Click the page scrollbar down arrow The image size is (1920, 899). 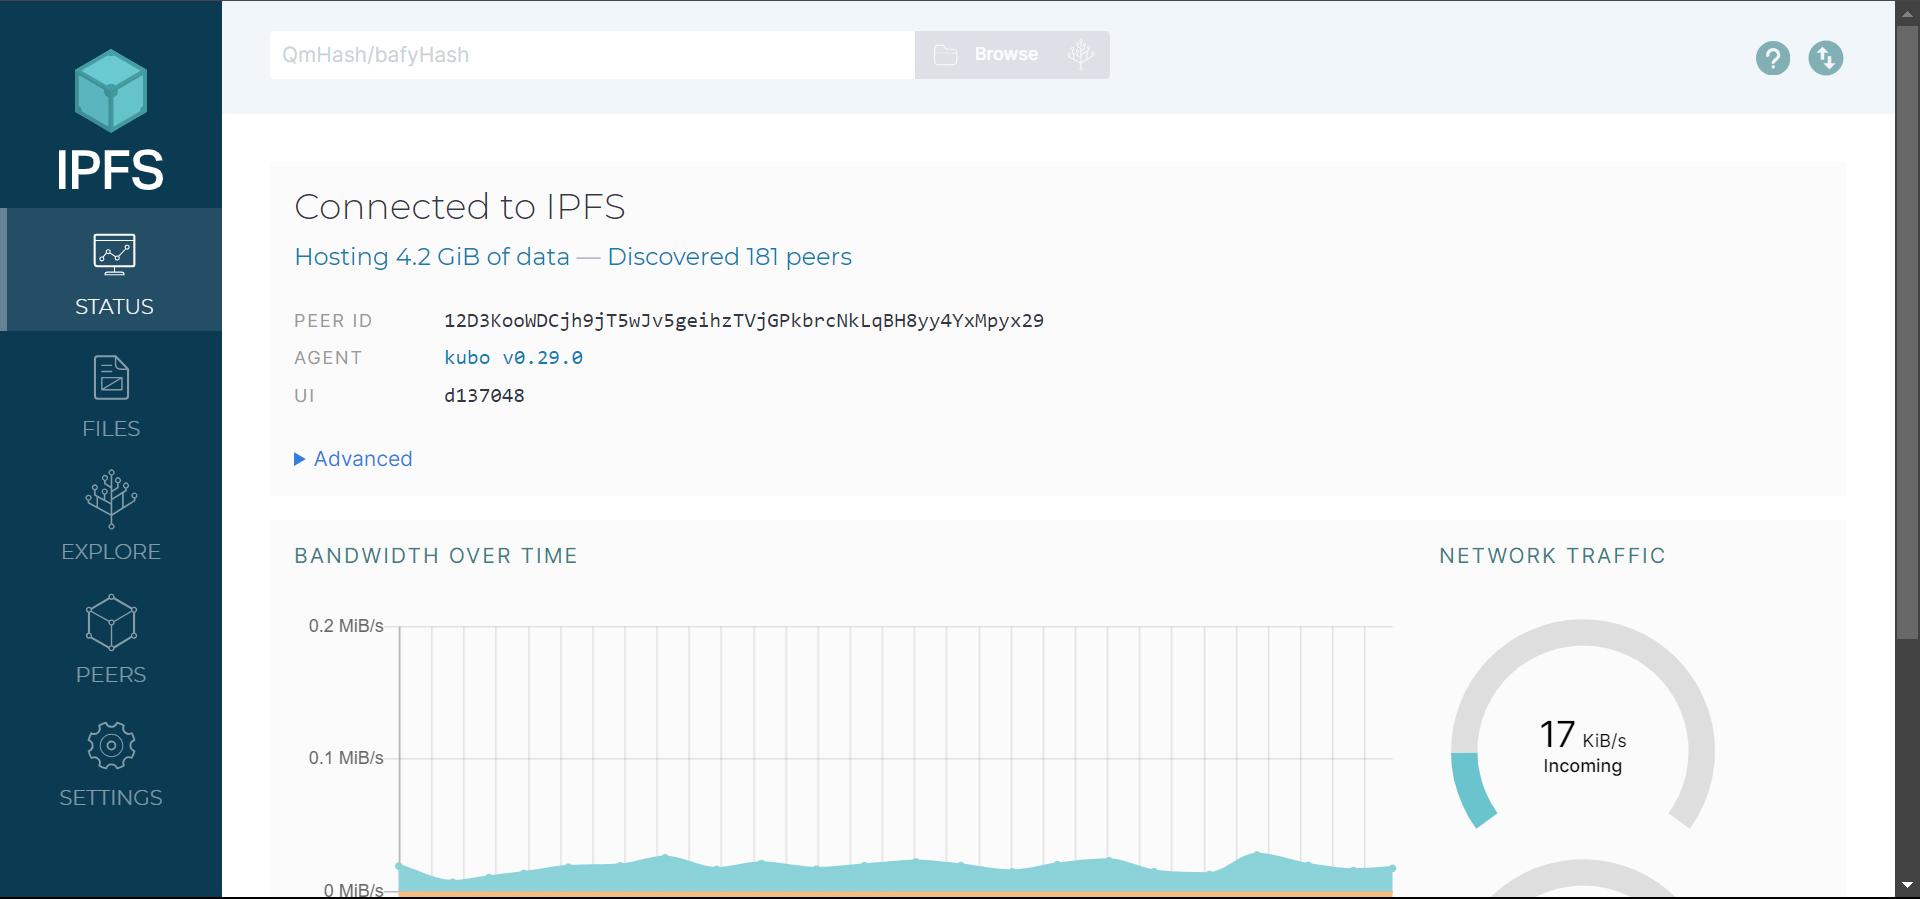coord(1907,885)
